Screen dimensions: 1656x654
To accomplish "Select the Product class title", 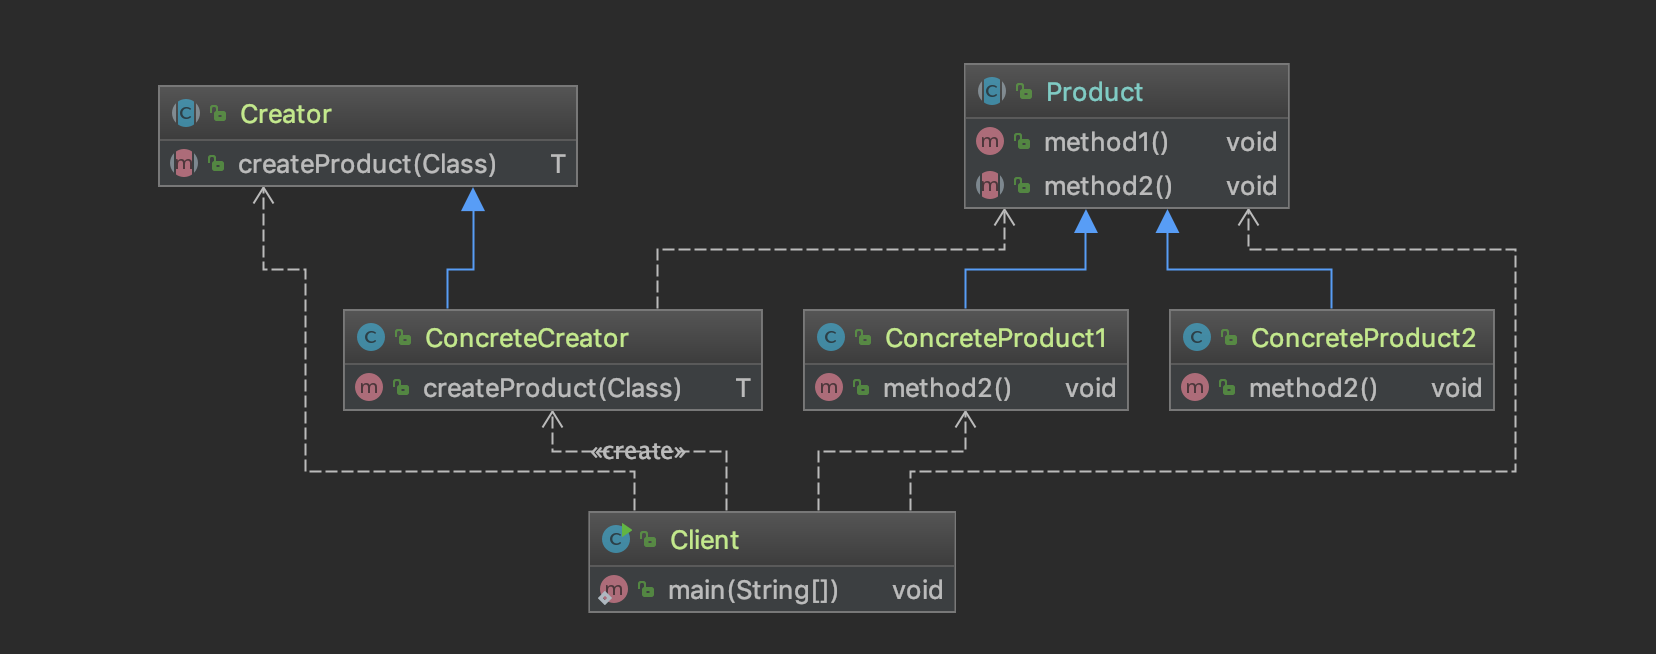I will tap(1094, 92).
